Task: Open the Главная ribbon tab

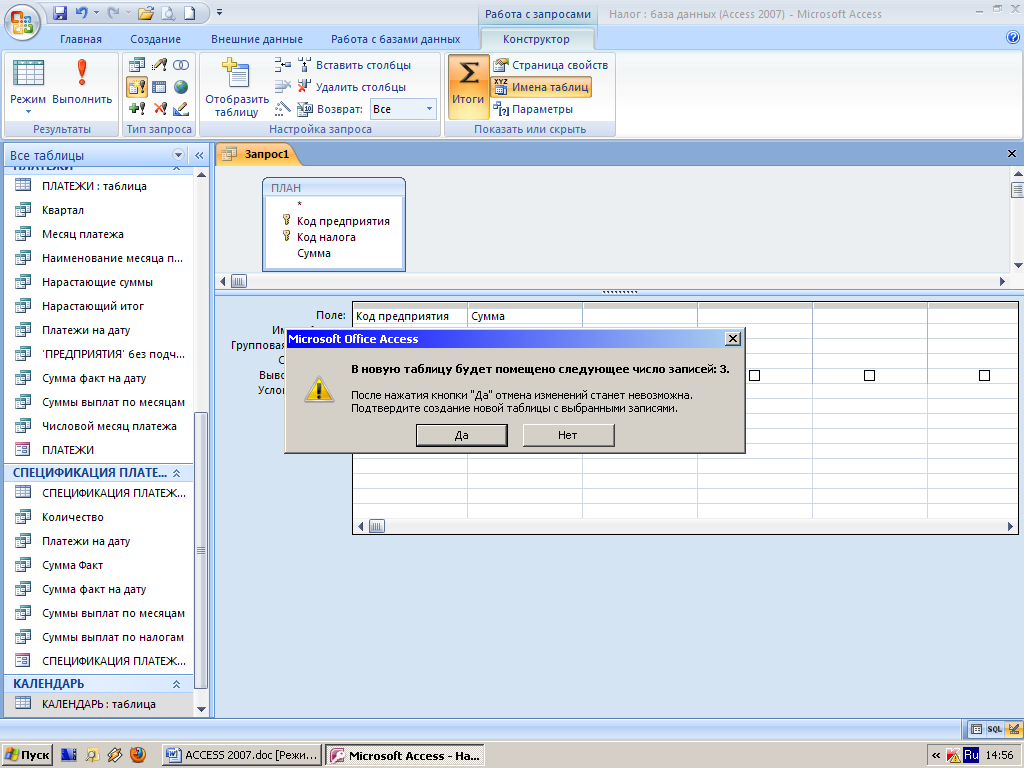Action: 81,39
